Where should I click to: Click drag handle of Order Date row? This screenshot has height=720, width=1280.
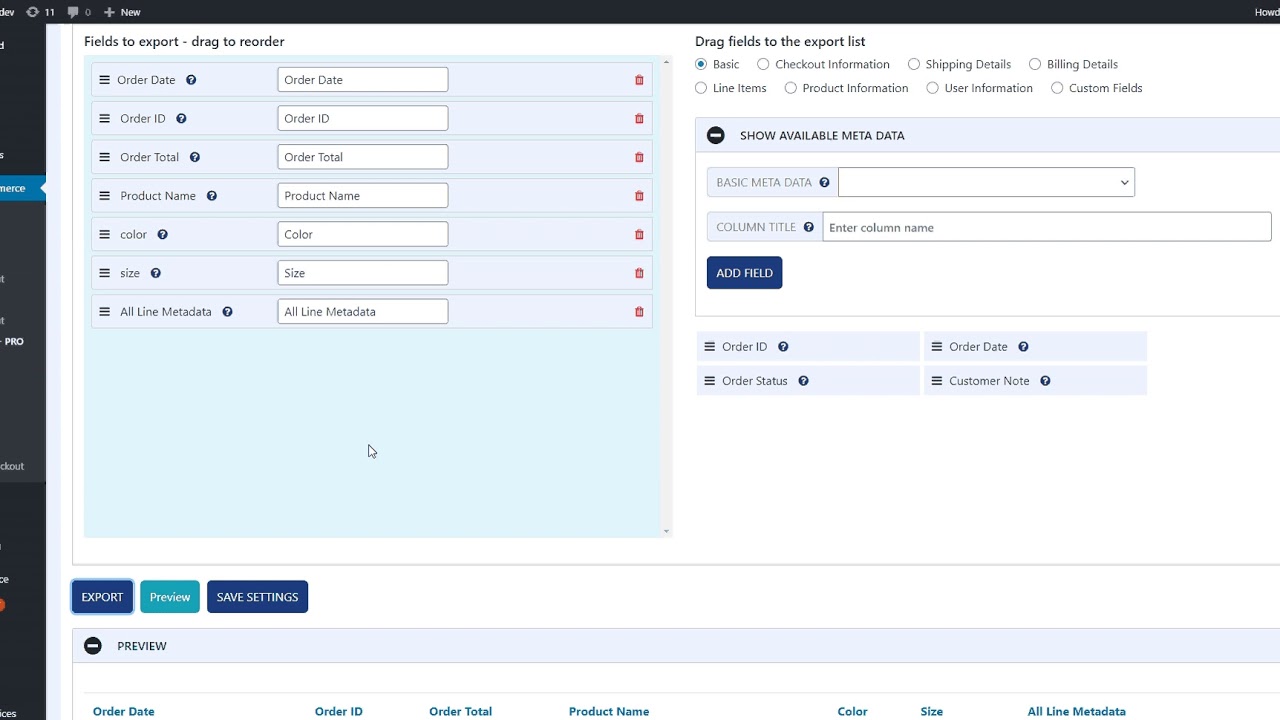[x=104, y=80]
